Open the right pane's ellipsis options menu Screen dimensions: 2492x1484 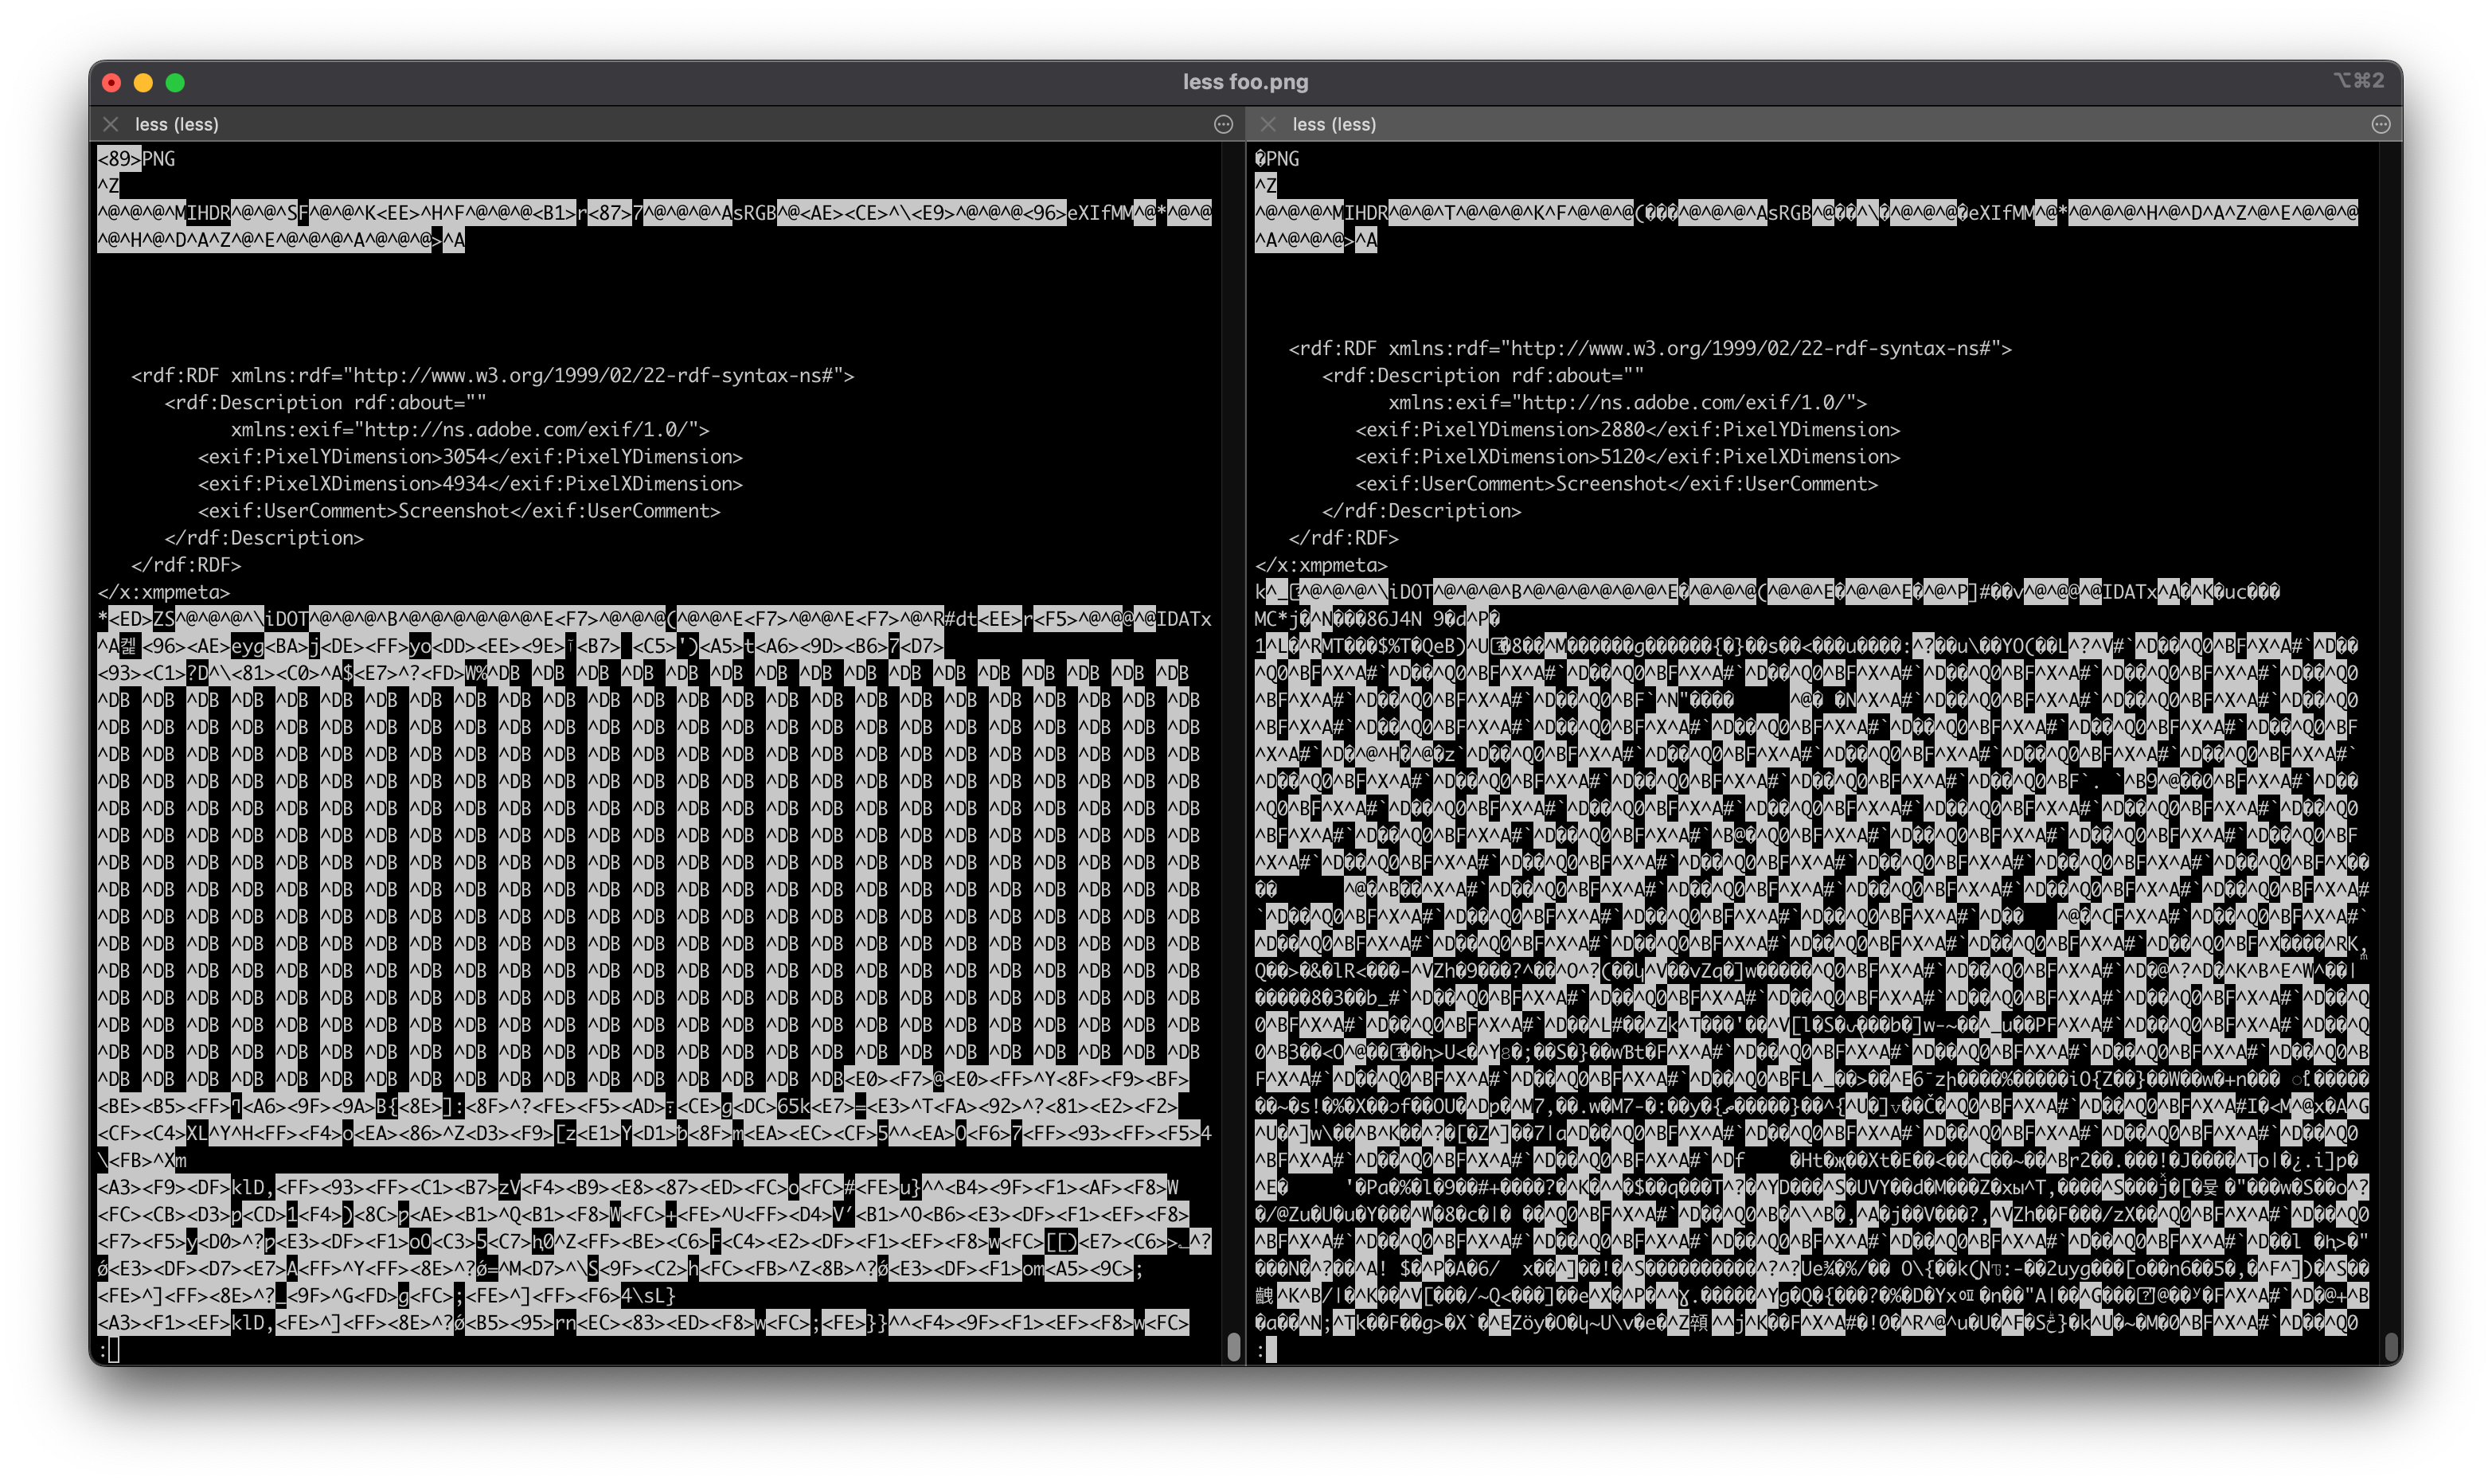2380,124
